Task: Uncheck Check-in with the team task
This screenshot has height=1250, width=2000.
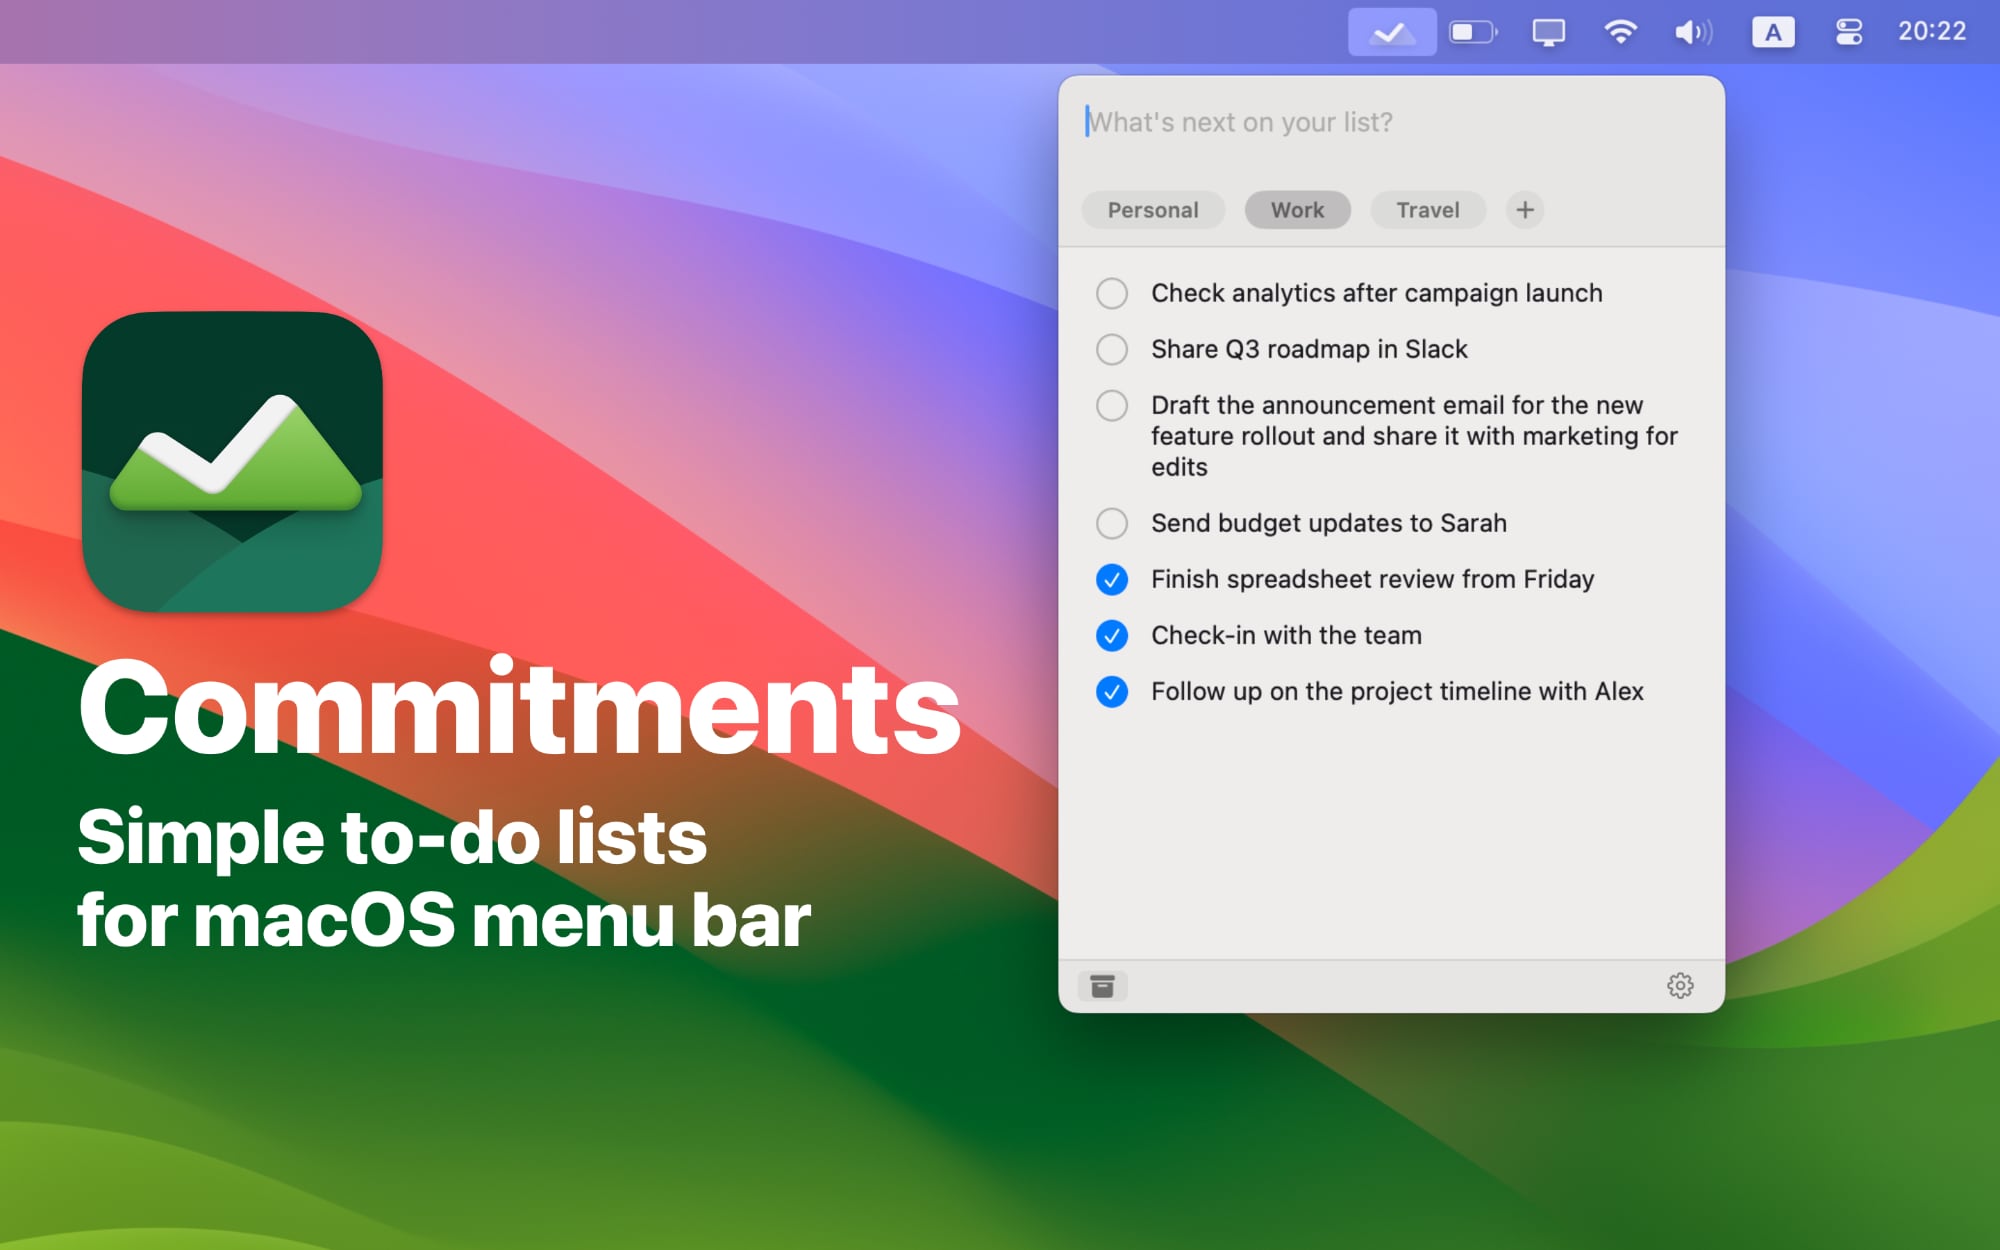Action: click(1112, 635)
